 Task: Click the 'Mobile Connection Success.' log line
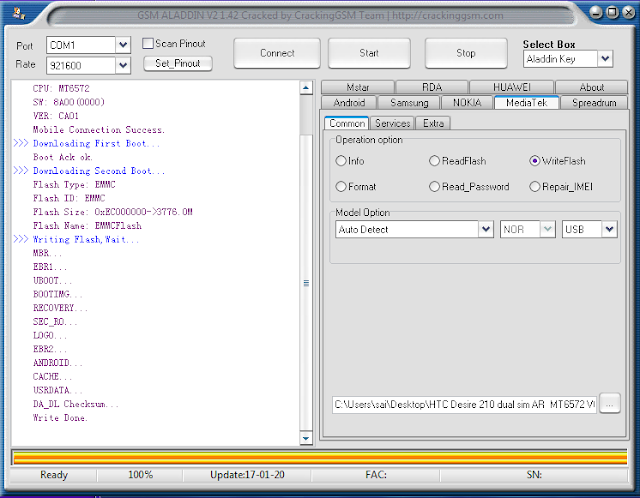[x=98, y=129]
